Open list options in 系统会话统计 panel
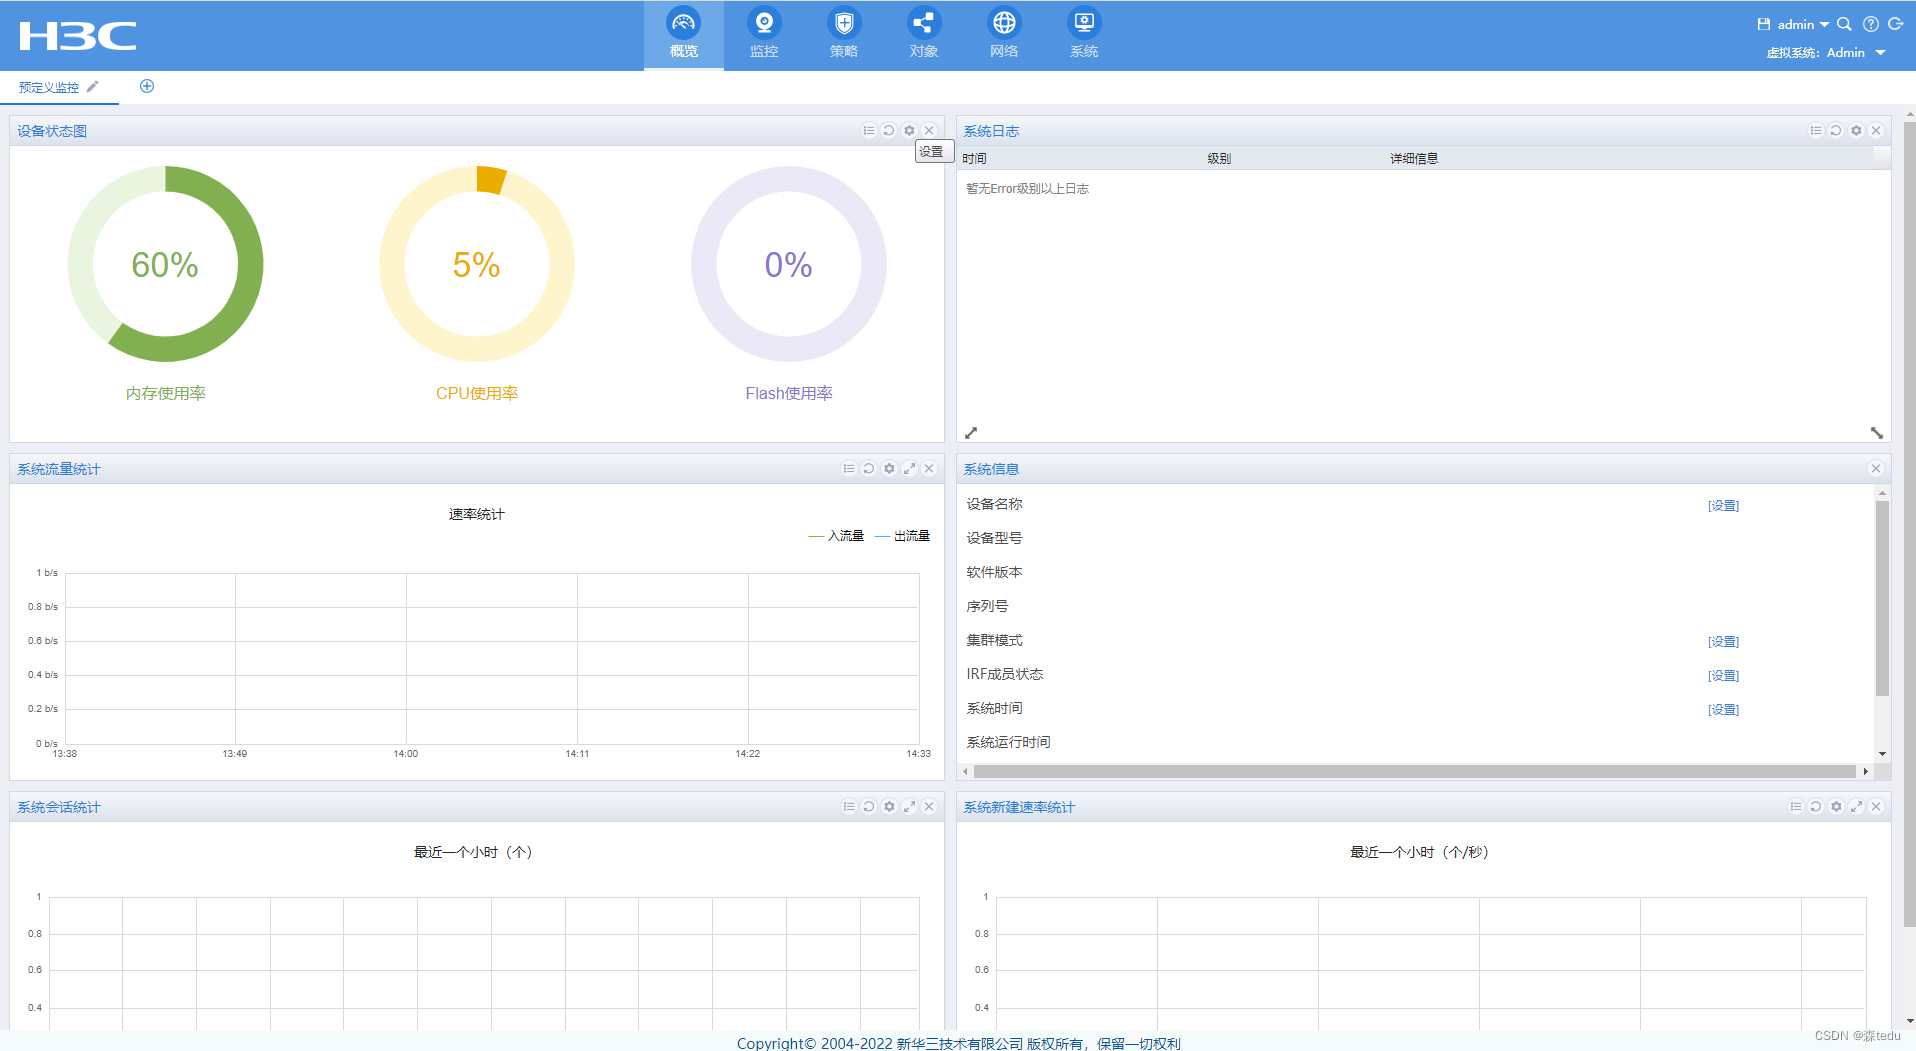Image resolution: width=1916 pixels, height=1051 pixels. 849,806
